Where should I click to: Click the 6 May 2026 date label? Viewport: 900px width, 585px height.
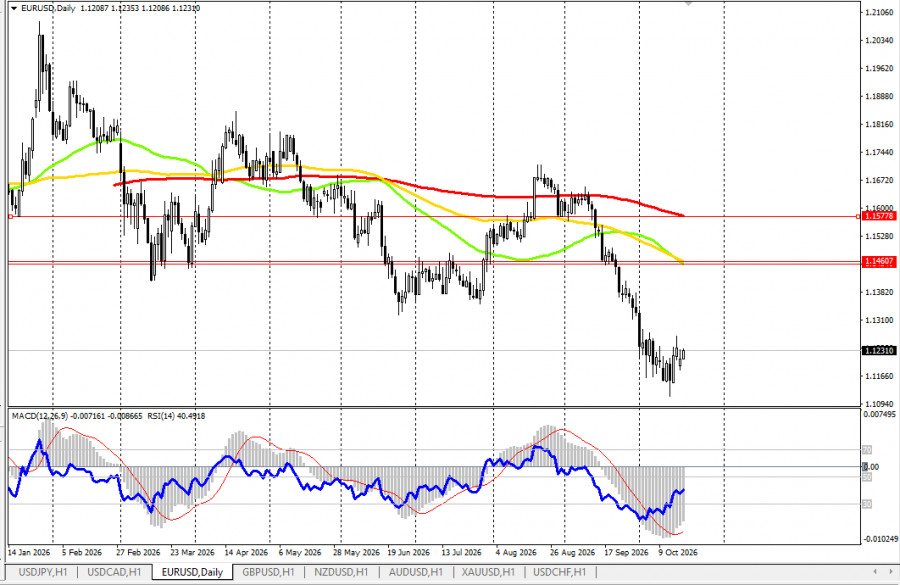tap(300, 552)
